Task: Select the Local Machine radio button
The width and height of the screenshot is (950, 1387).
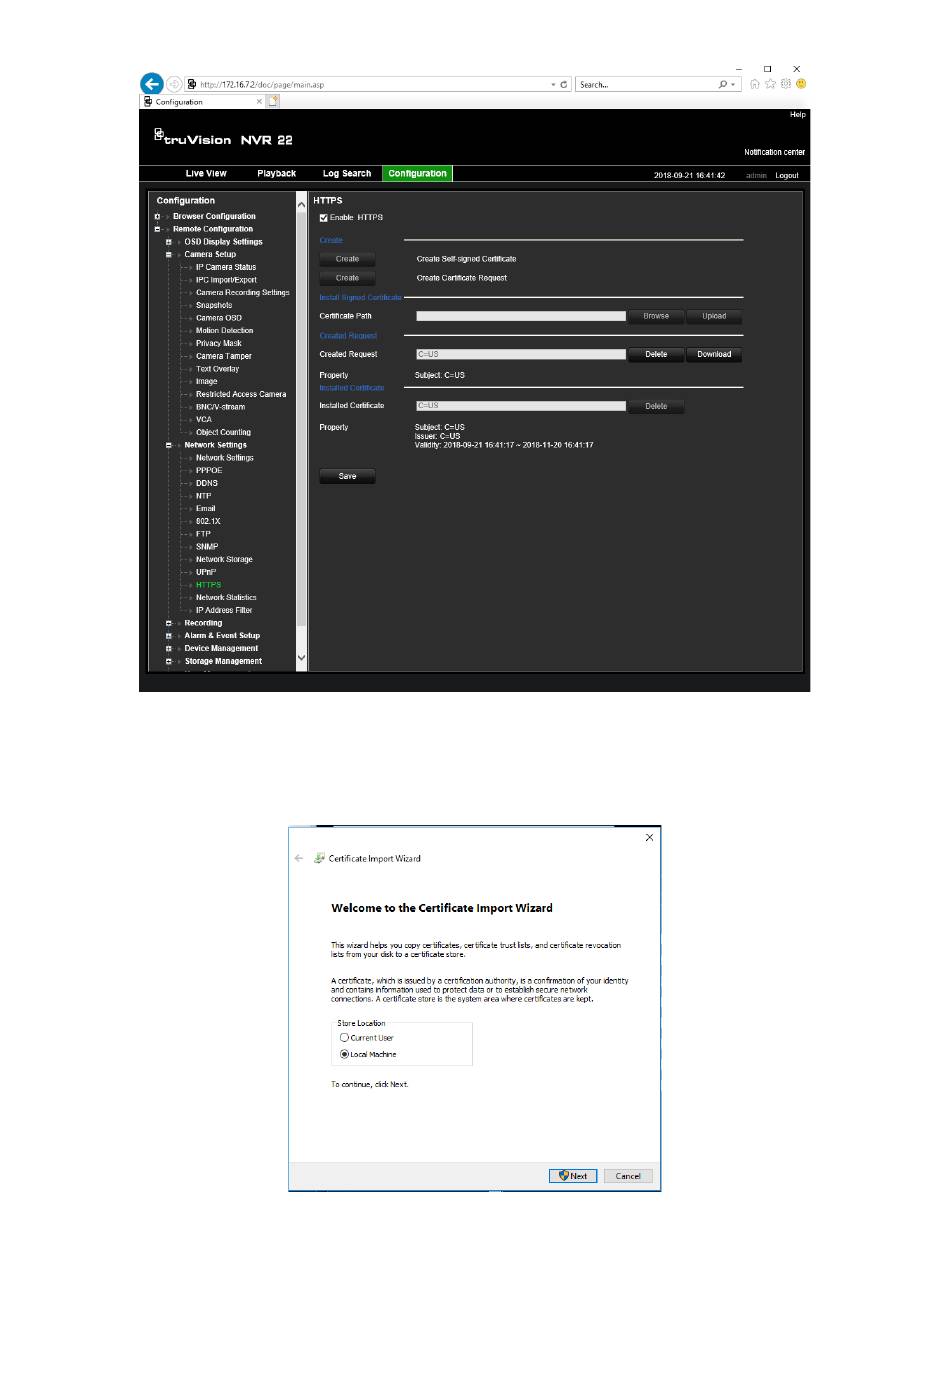Action: (x=345, y=1054)
